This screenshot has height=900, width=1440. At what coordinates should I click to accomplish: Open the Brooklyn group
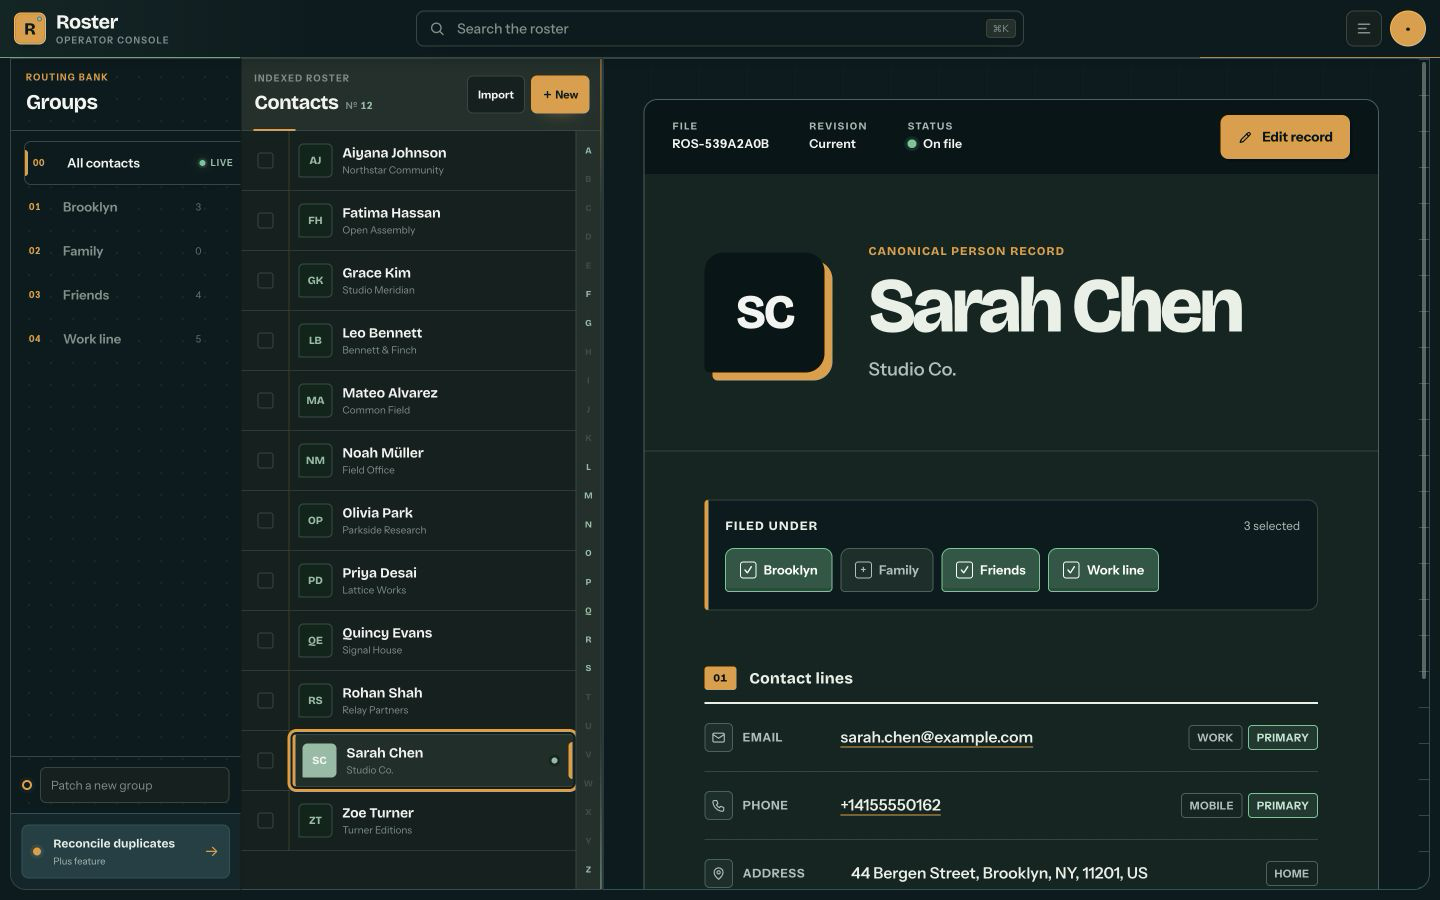pos(125,207)
